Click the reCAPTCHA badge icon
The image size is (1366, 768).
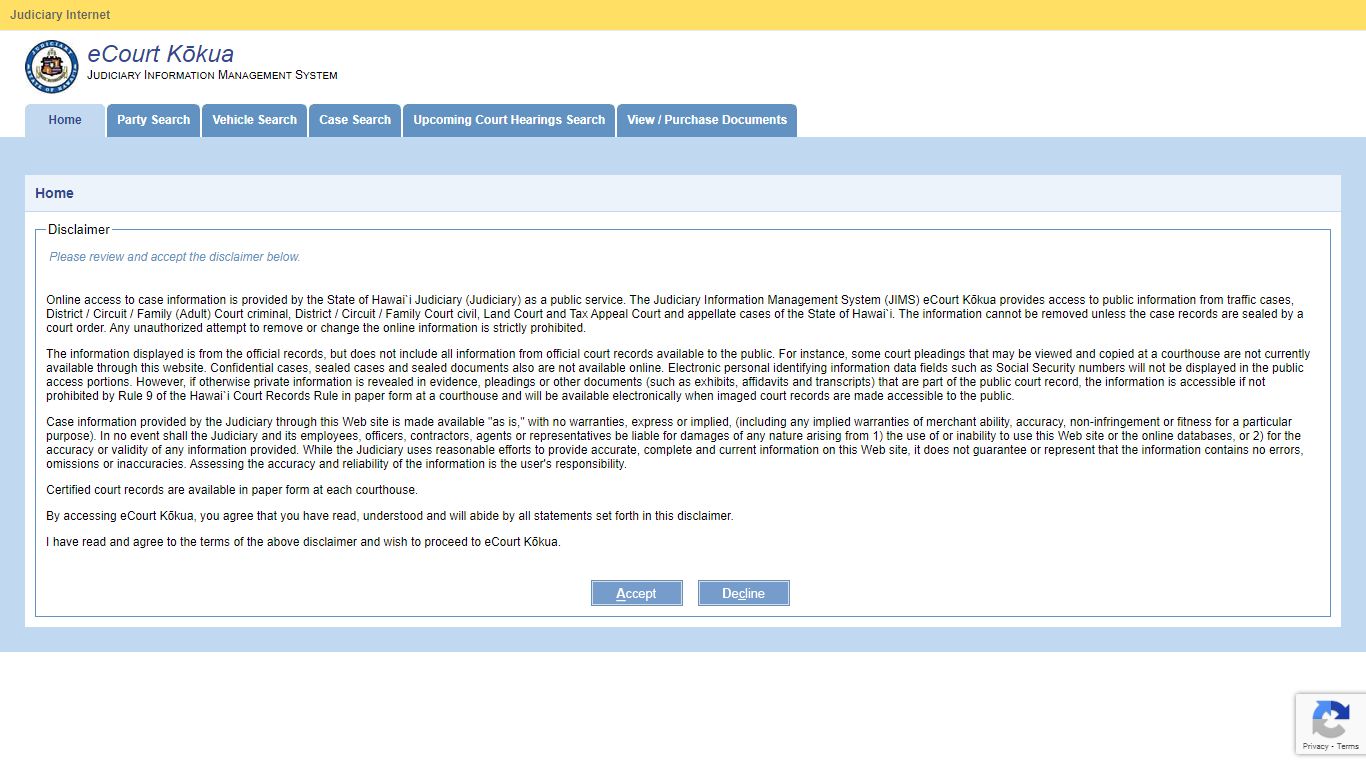pyautogui.click(x=1330, y=718)
